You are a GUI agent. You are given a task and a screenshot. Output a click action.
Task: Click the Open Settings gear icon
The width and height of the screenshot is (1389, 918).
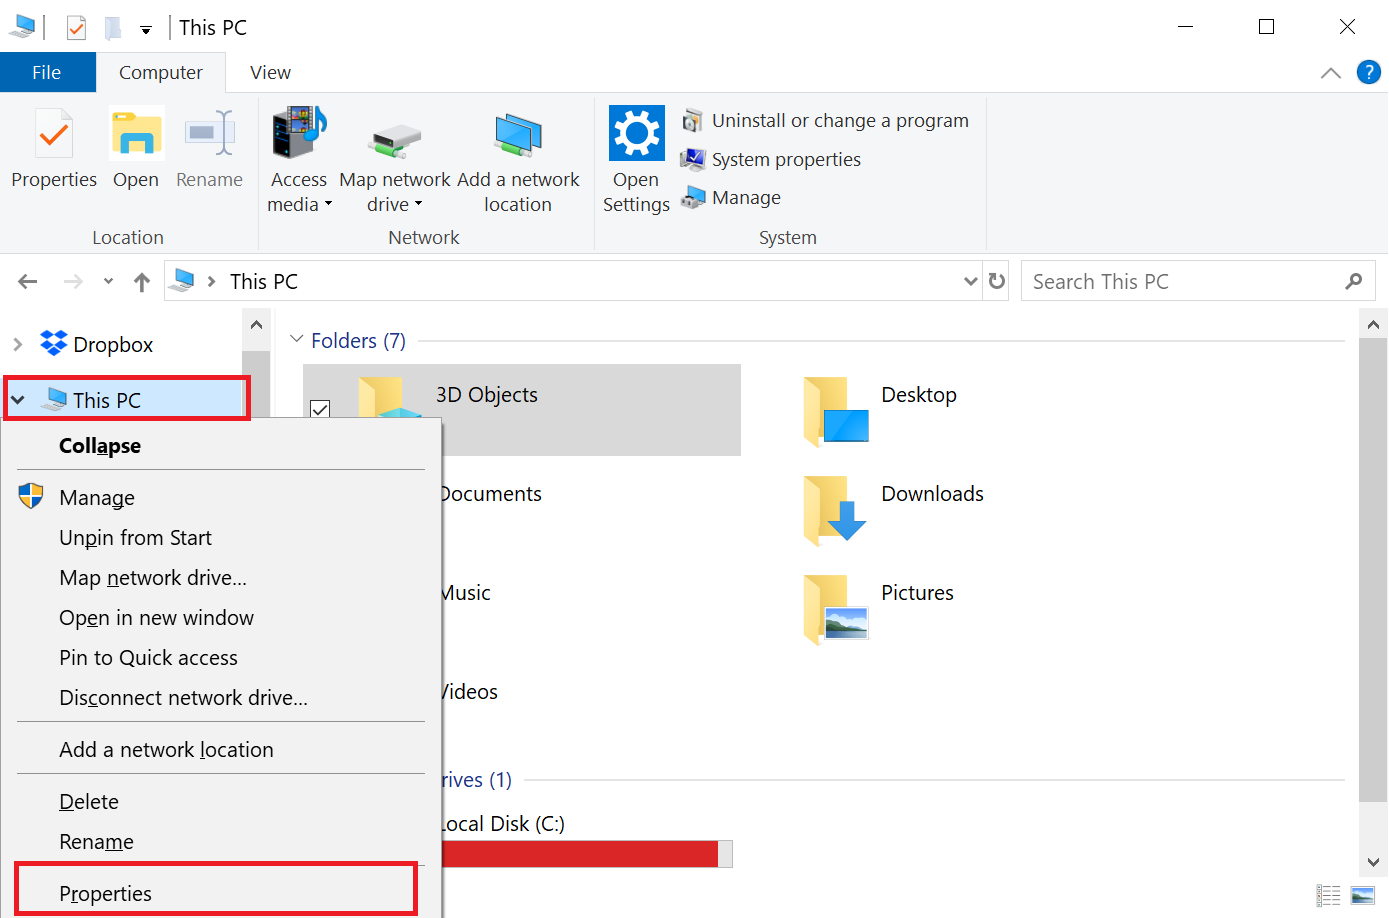[x=636, y=133]
